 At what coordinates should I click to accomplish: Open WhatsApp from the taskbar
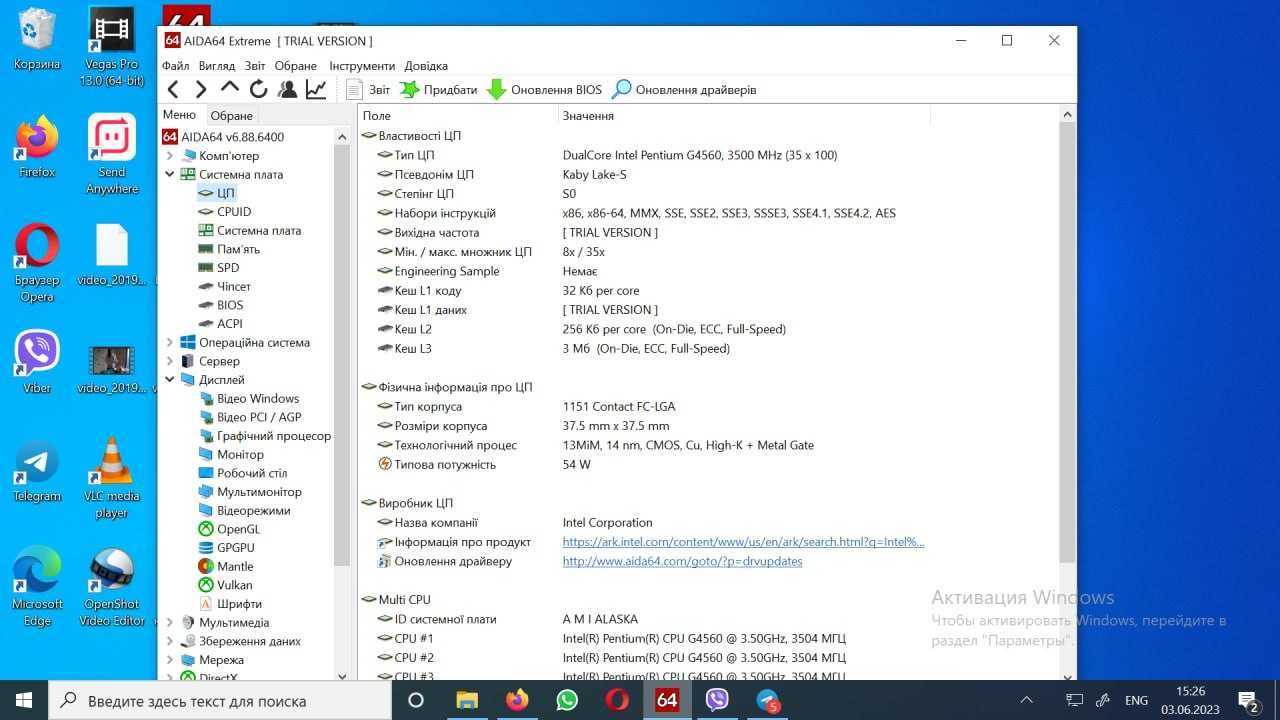click(x=567, y=700)
